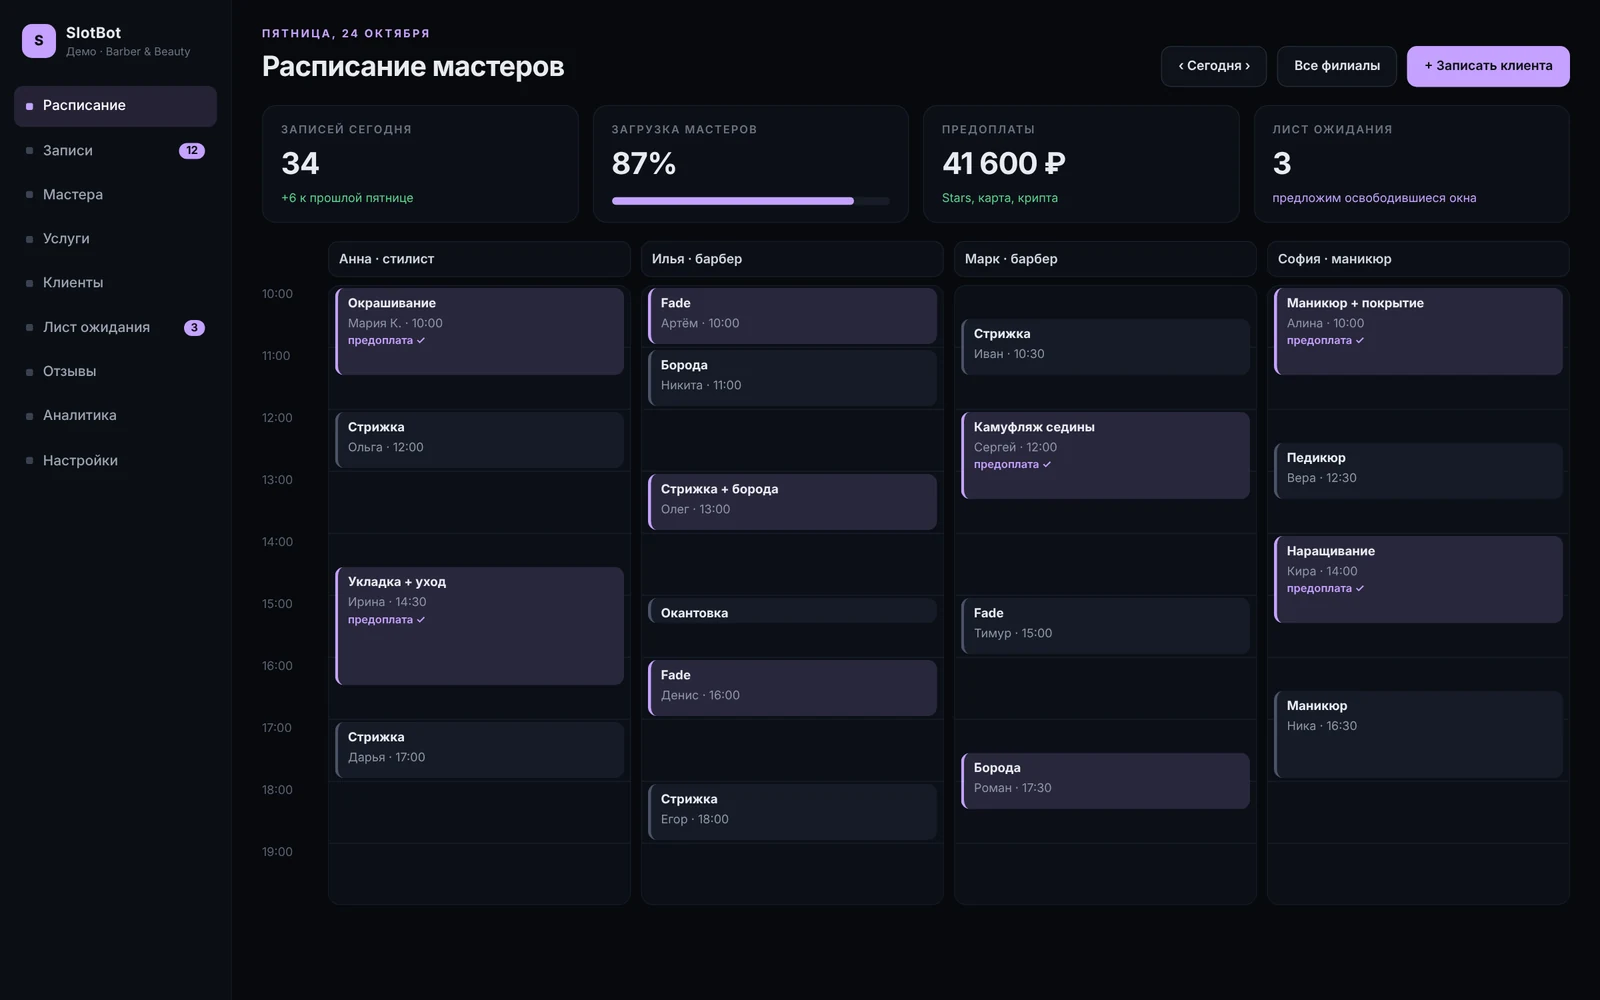The height and width of the screenshot is (1000, 1600).
Task: Open Услуги in the sidebar
Action: [x=115, y=238]
